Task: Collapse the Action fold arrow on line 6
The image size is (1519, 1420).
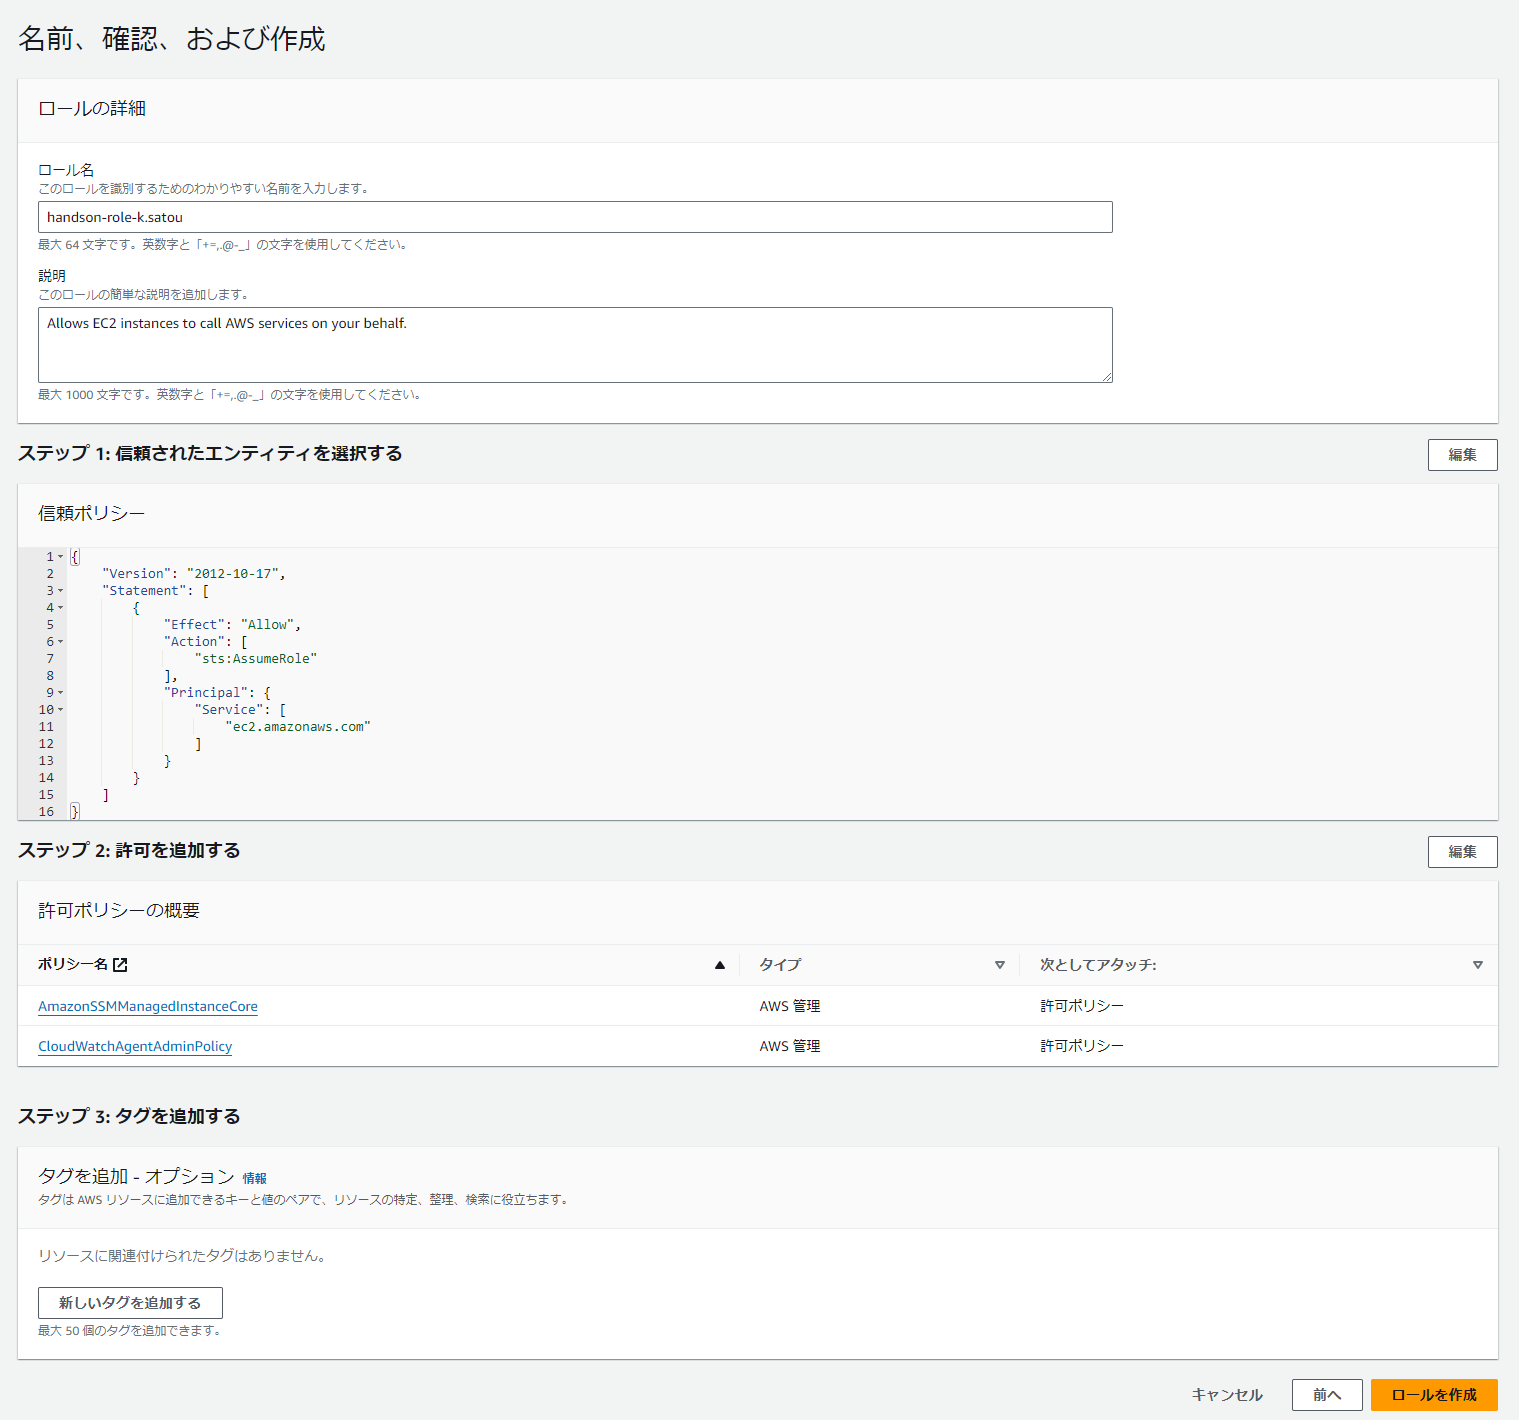Action: (x=60, y=642)
